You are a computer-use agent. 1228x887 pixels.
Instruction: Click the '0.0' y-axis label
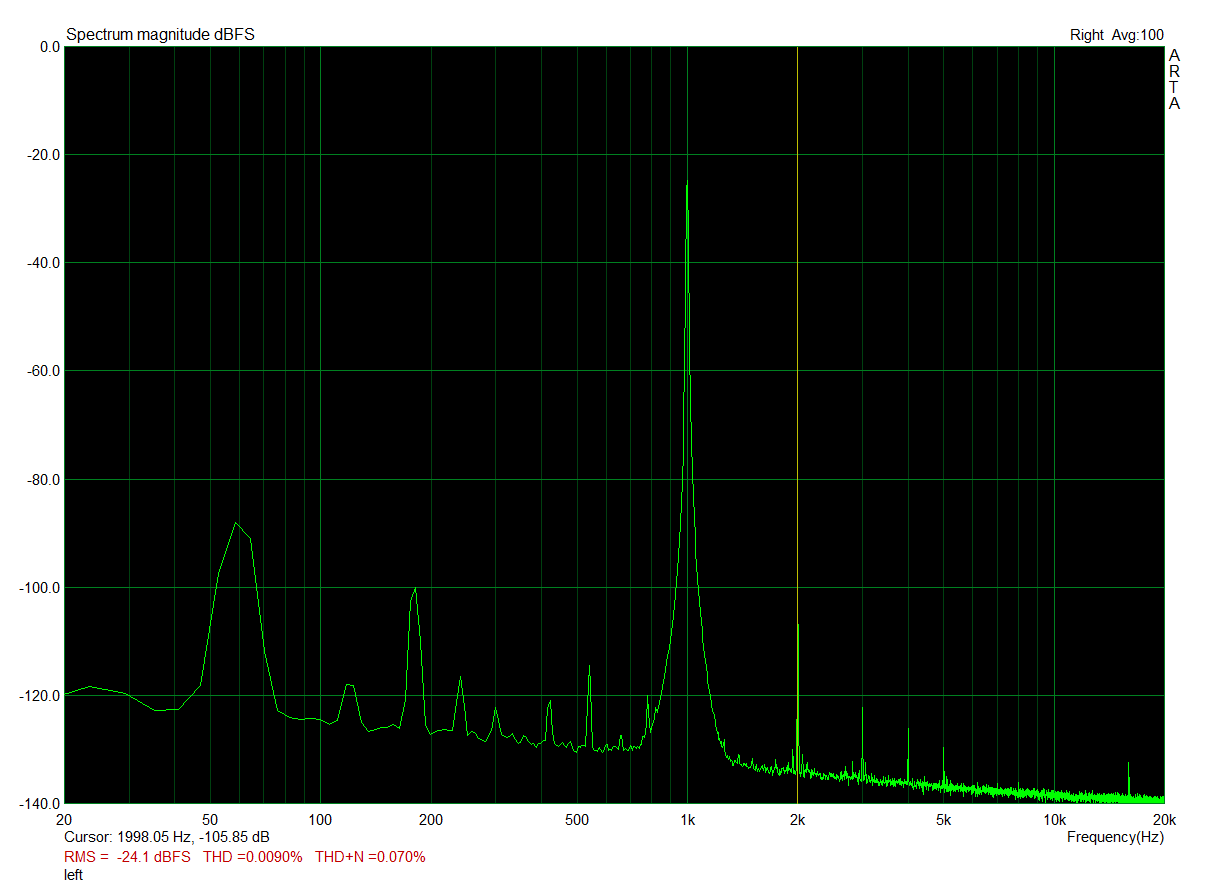49,47
